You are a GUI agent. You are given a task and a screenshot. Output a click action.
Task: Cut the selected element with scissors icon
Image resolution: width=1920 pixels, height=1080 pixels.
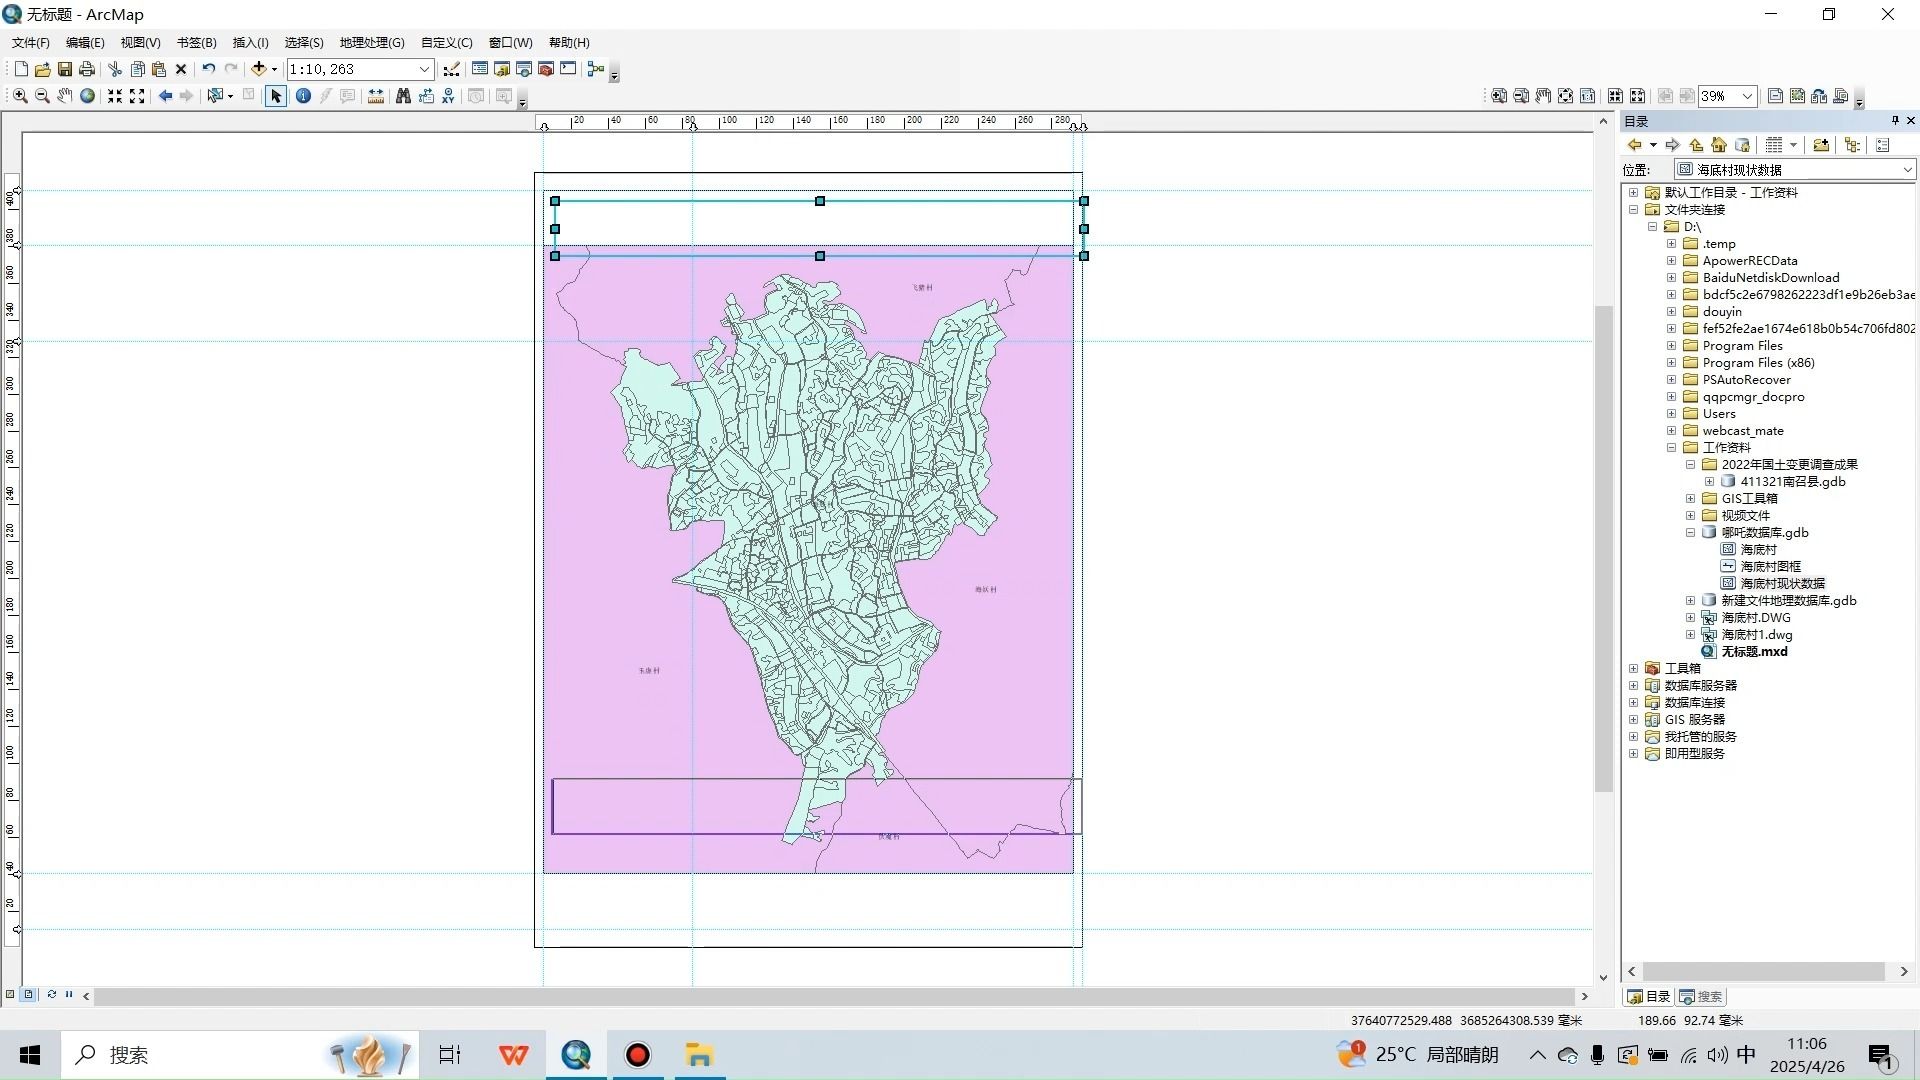point(115,69)
